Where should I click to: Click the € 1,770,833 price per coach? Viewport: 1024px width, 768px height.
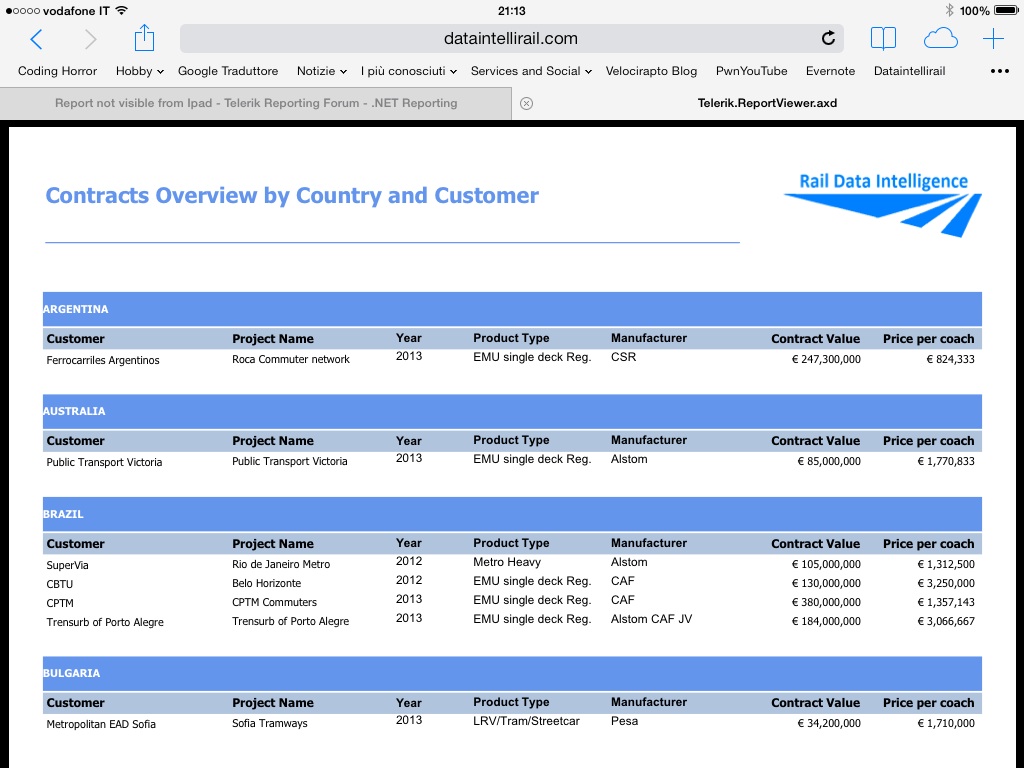(x=946, y=461)
